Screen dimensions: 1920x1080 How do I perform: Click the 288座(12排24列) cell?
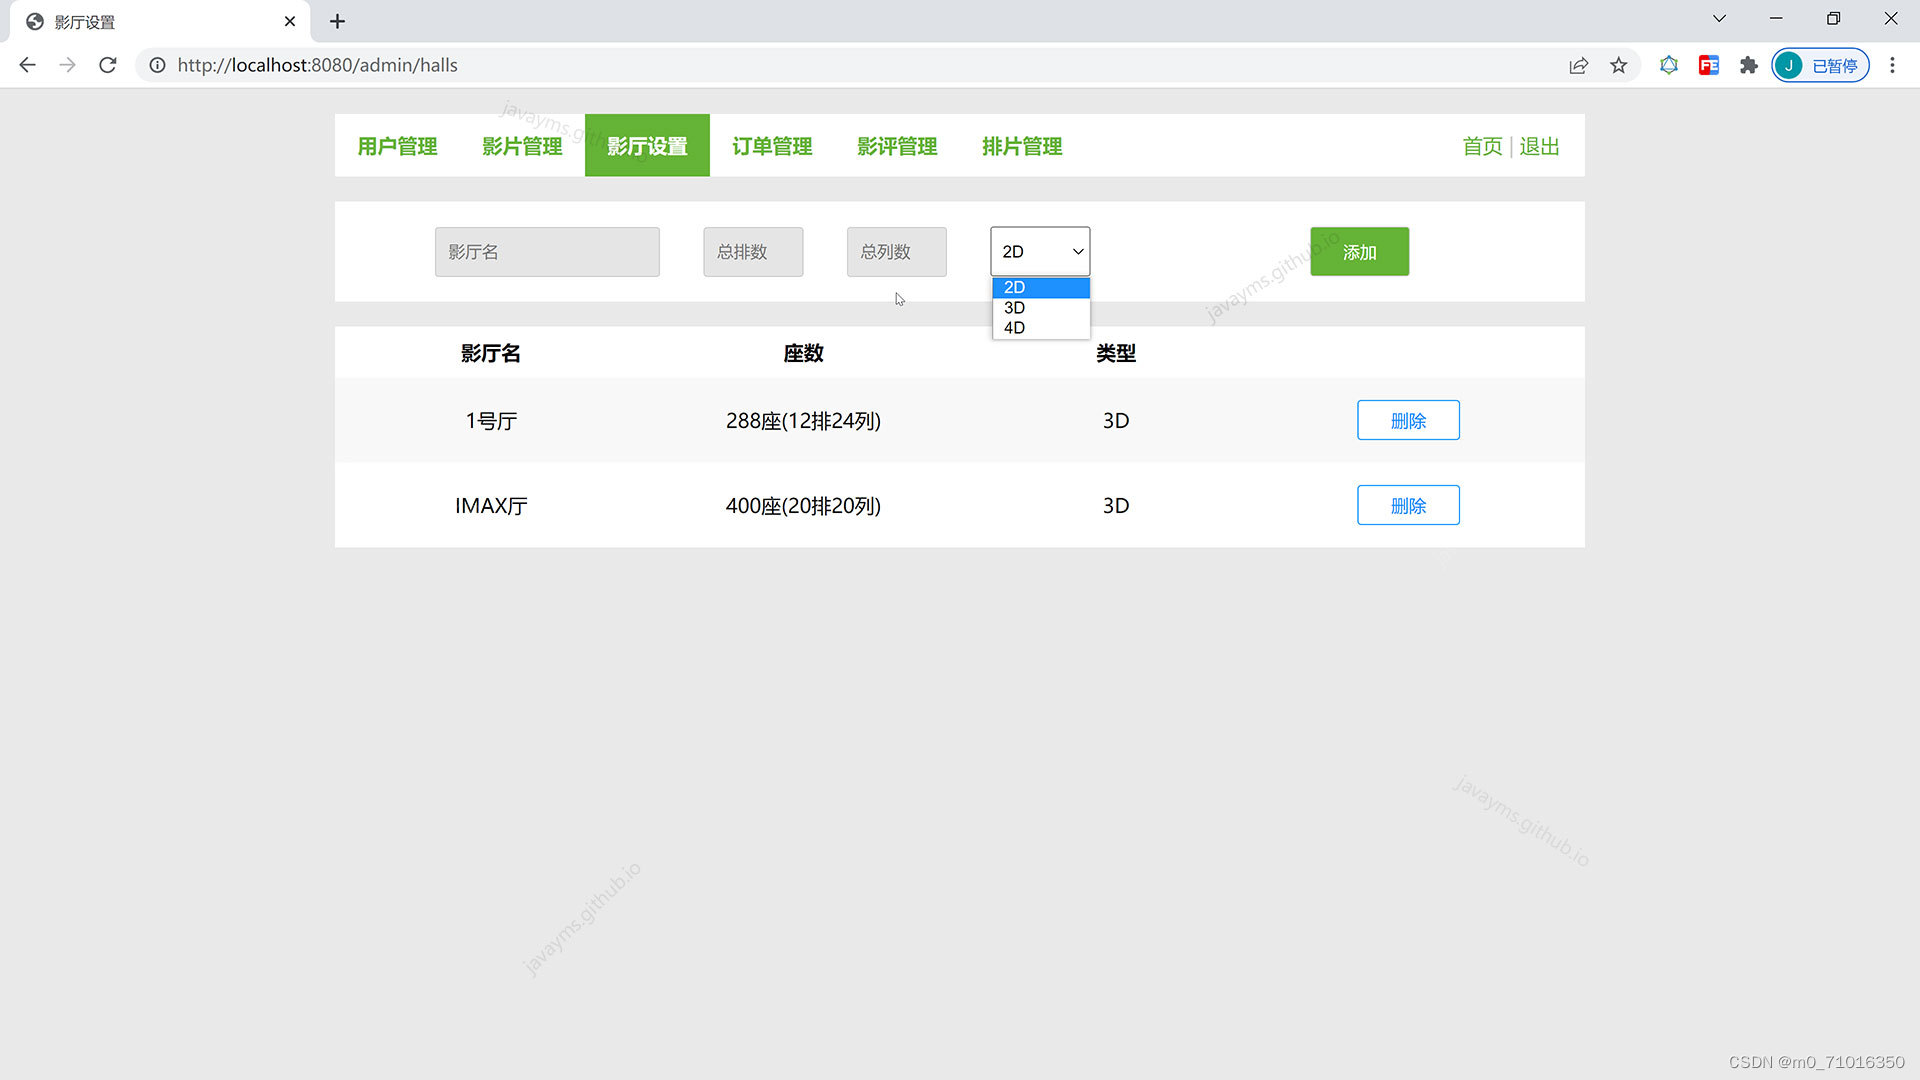803,421
